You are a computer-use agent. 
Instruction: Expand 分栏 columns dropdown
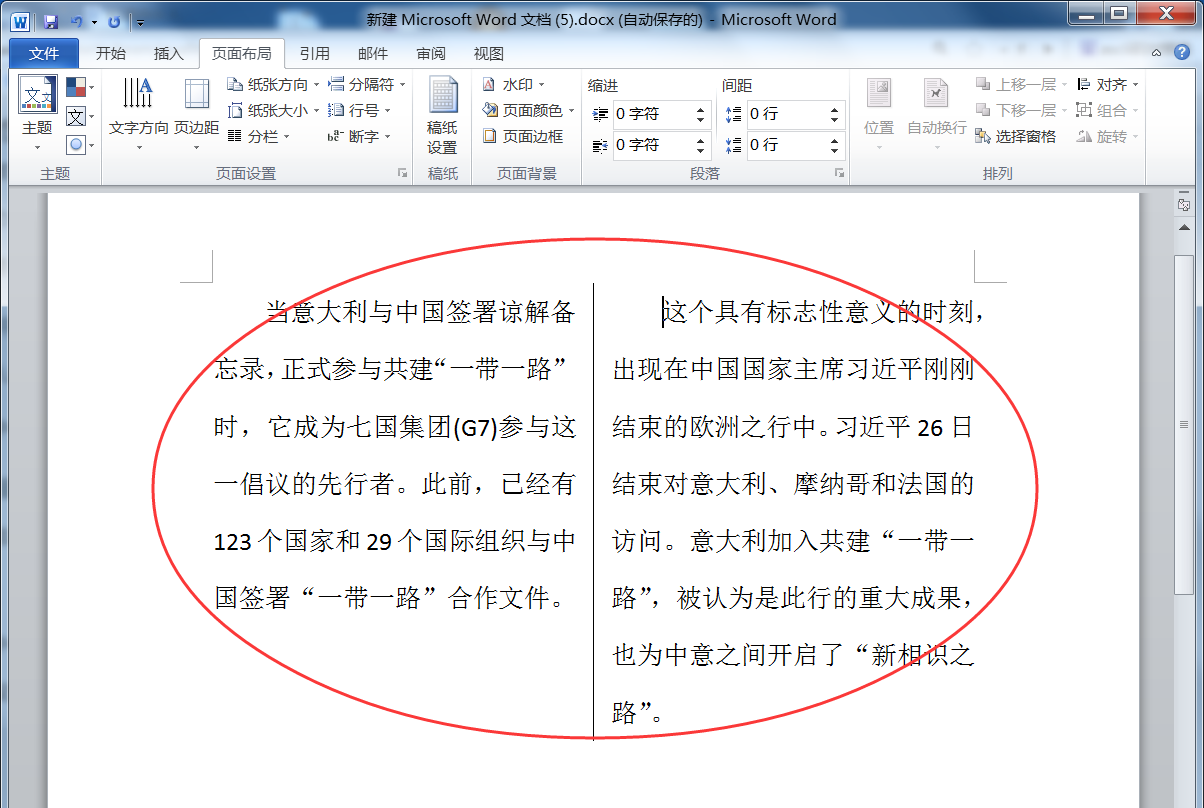(258, 137)
